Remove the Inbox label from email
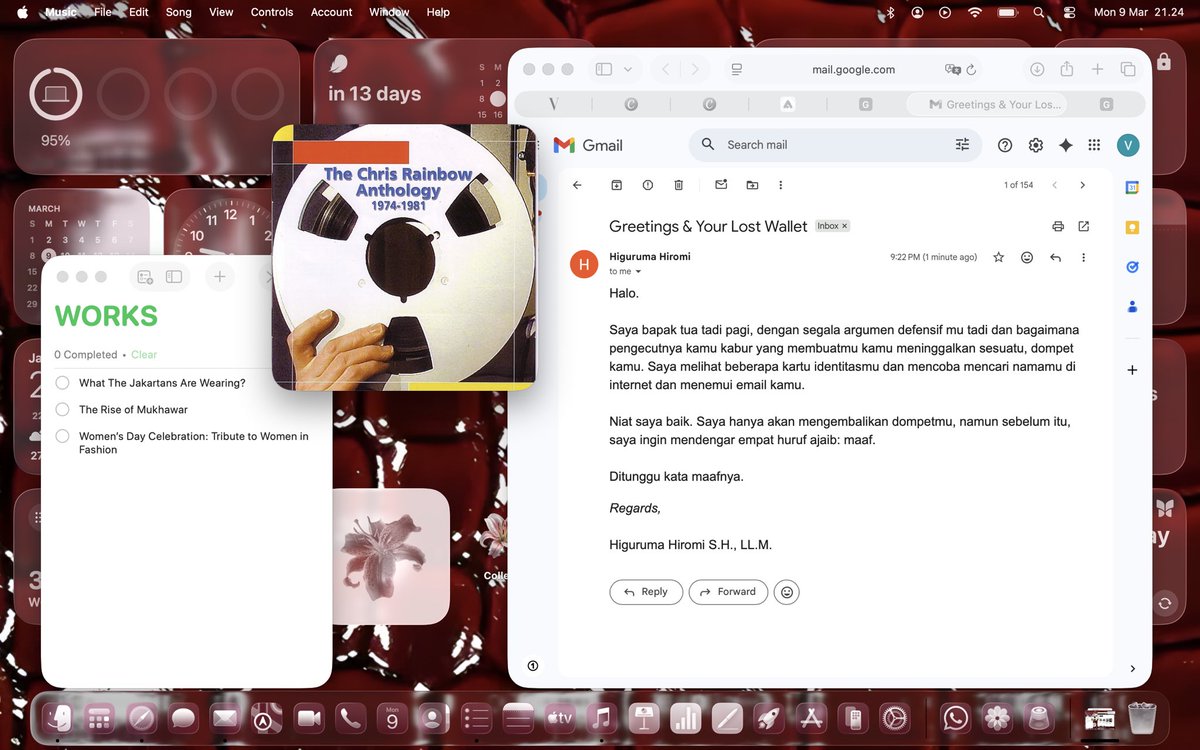Screen dimensions: 1200x750 click(x=844, y=226)
